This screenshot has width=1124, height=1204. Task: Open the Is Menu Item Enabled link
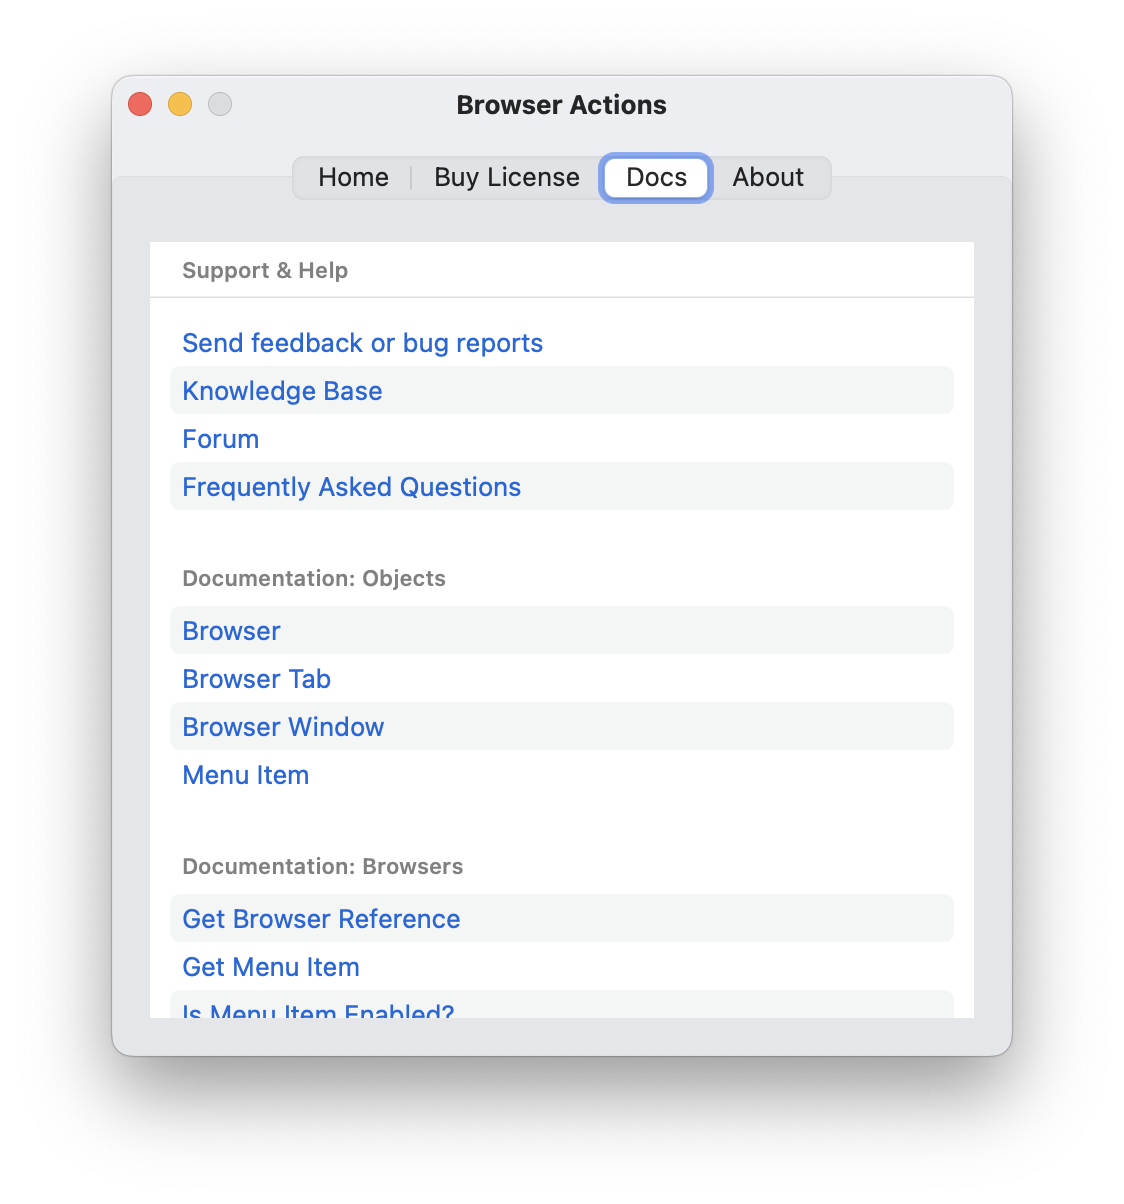click(x=318, y=1010)
